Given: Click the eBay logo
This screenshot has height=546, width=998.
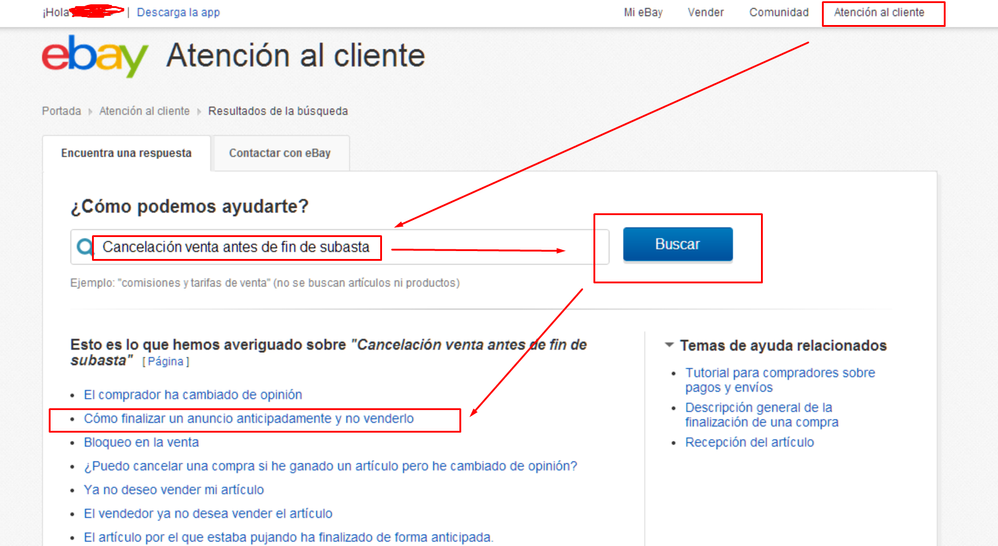Looking at the screenshot, I should coord(95,56).
